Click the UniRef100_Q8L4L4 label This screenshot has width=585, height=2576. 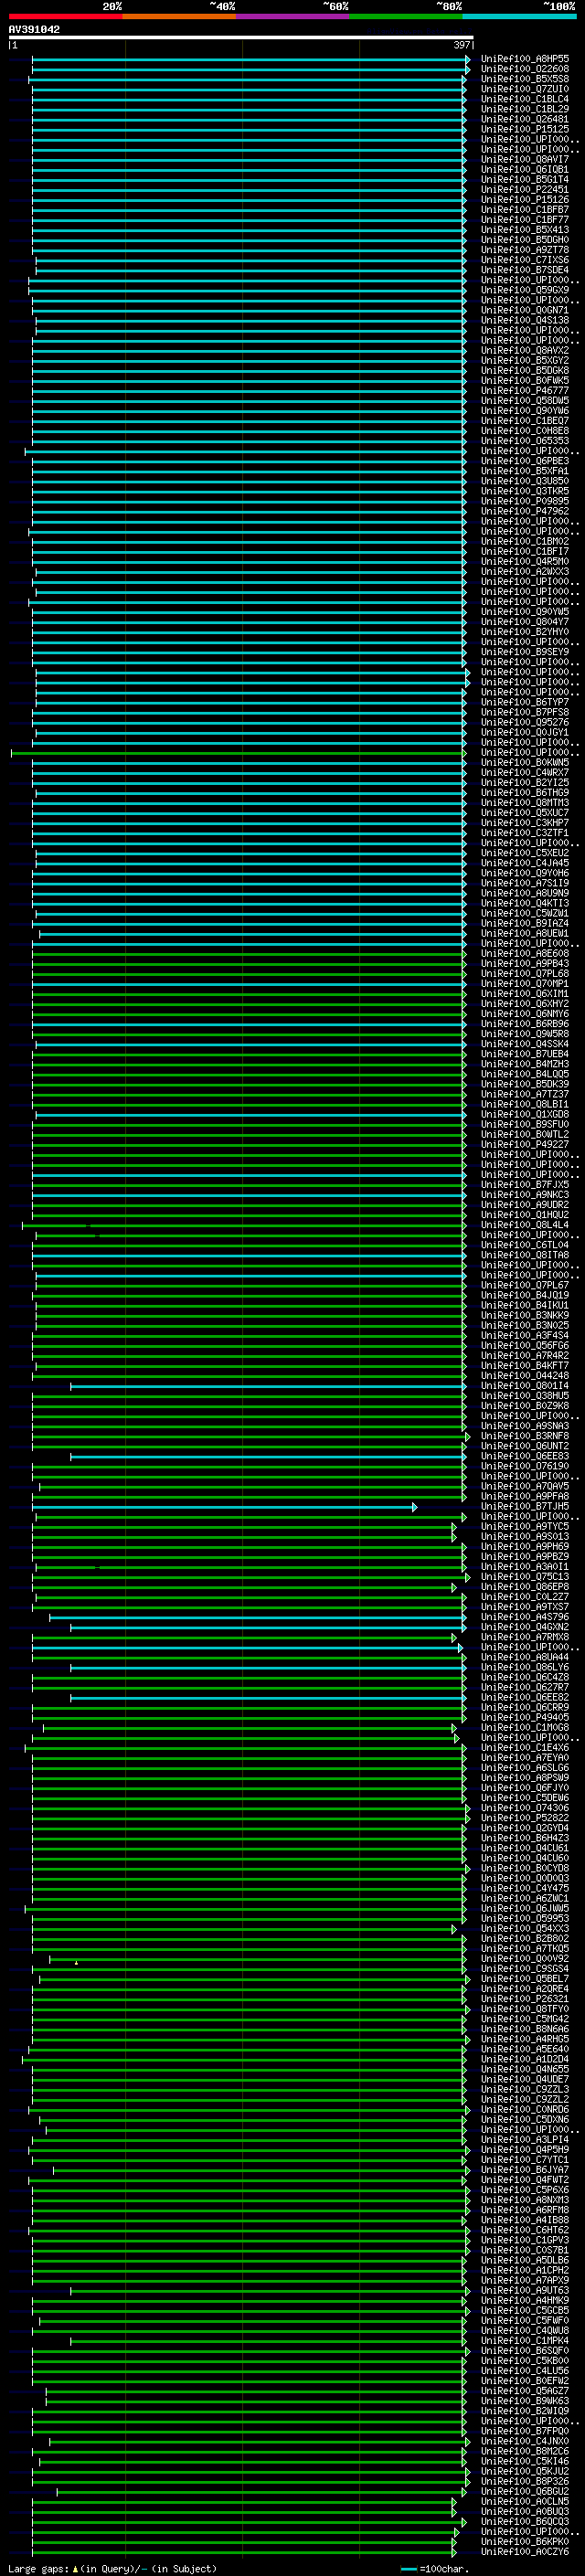(525, 1225)
